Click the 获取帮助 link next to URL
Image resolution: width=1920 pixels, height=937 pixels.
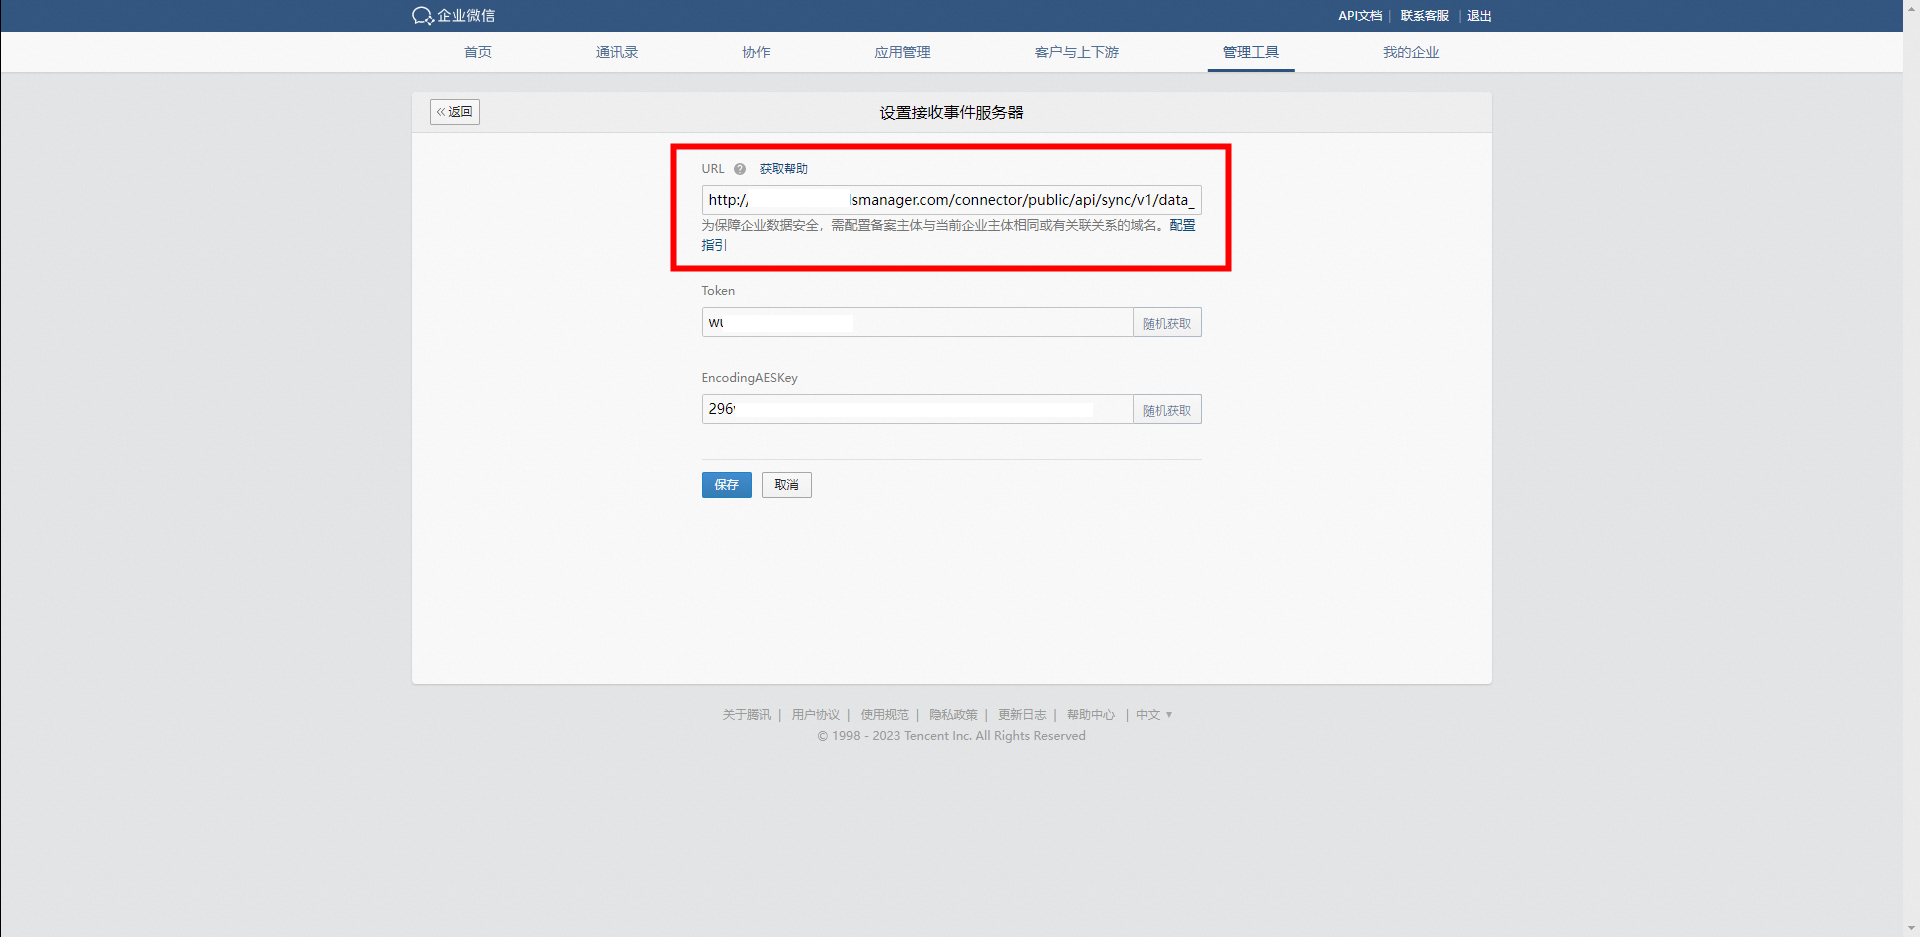tap(784, 169)
